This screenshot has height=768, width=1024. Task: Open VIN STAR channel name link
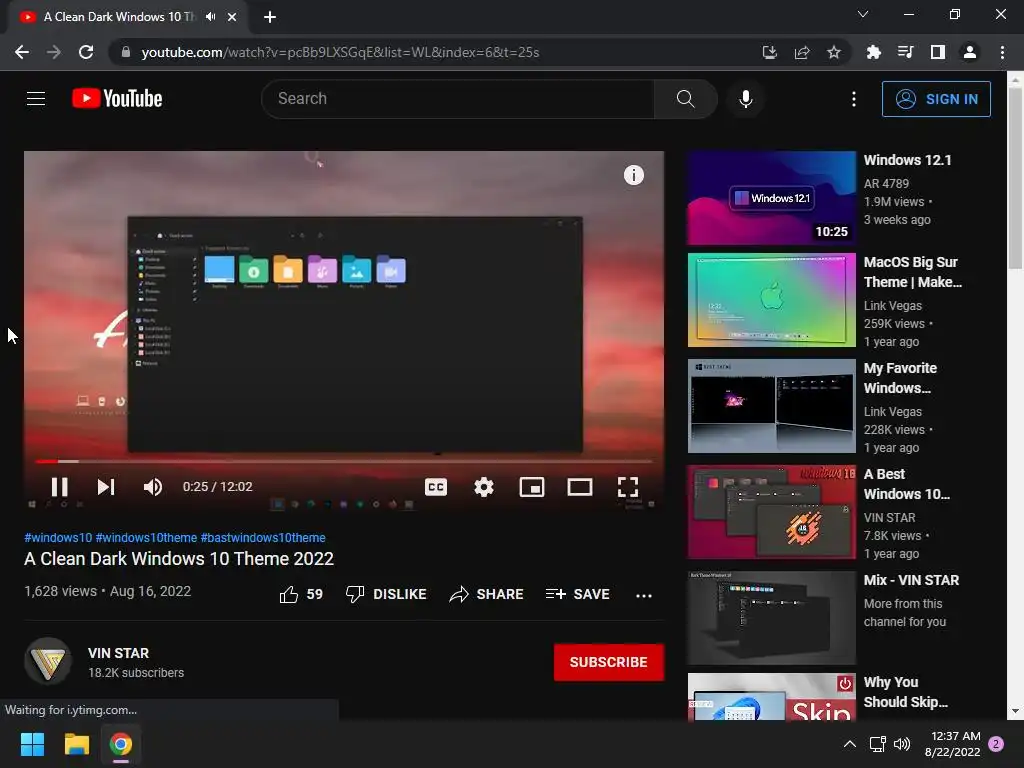pos(118,653)
